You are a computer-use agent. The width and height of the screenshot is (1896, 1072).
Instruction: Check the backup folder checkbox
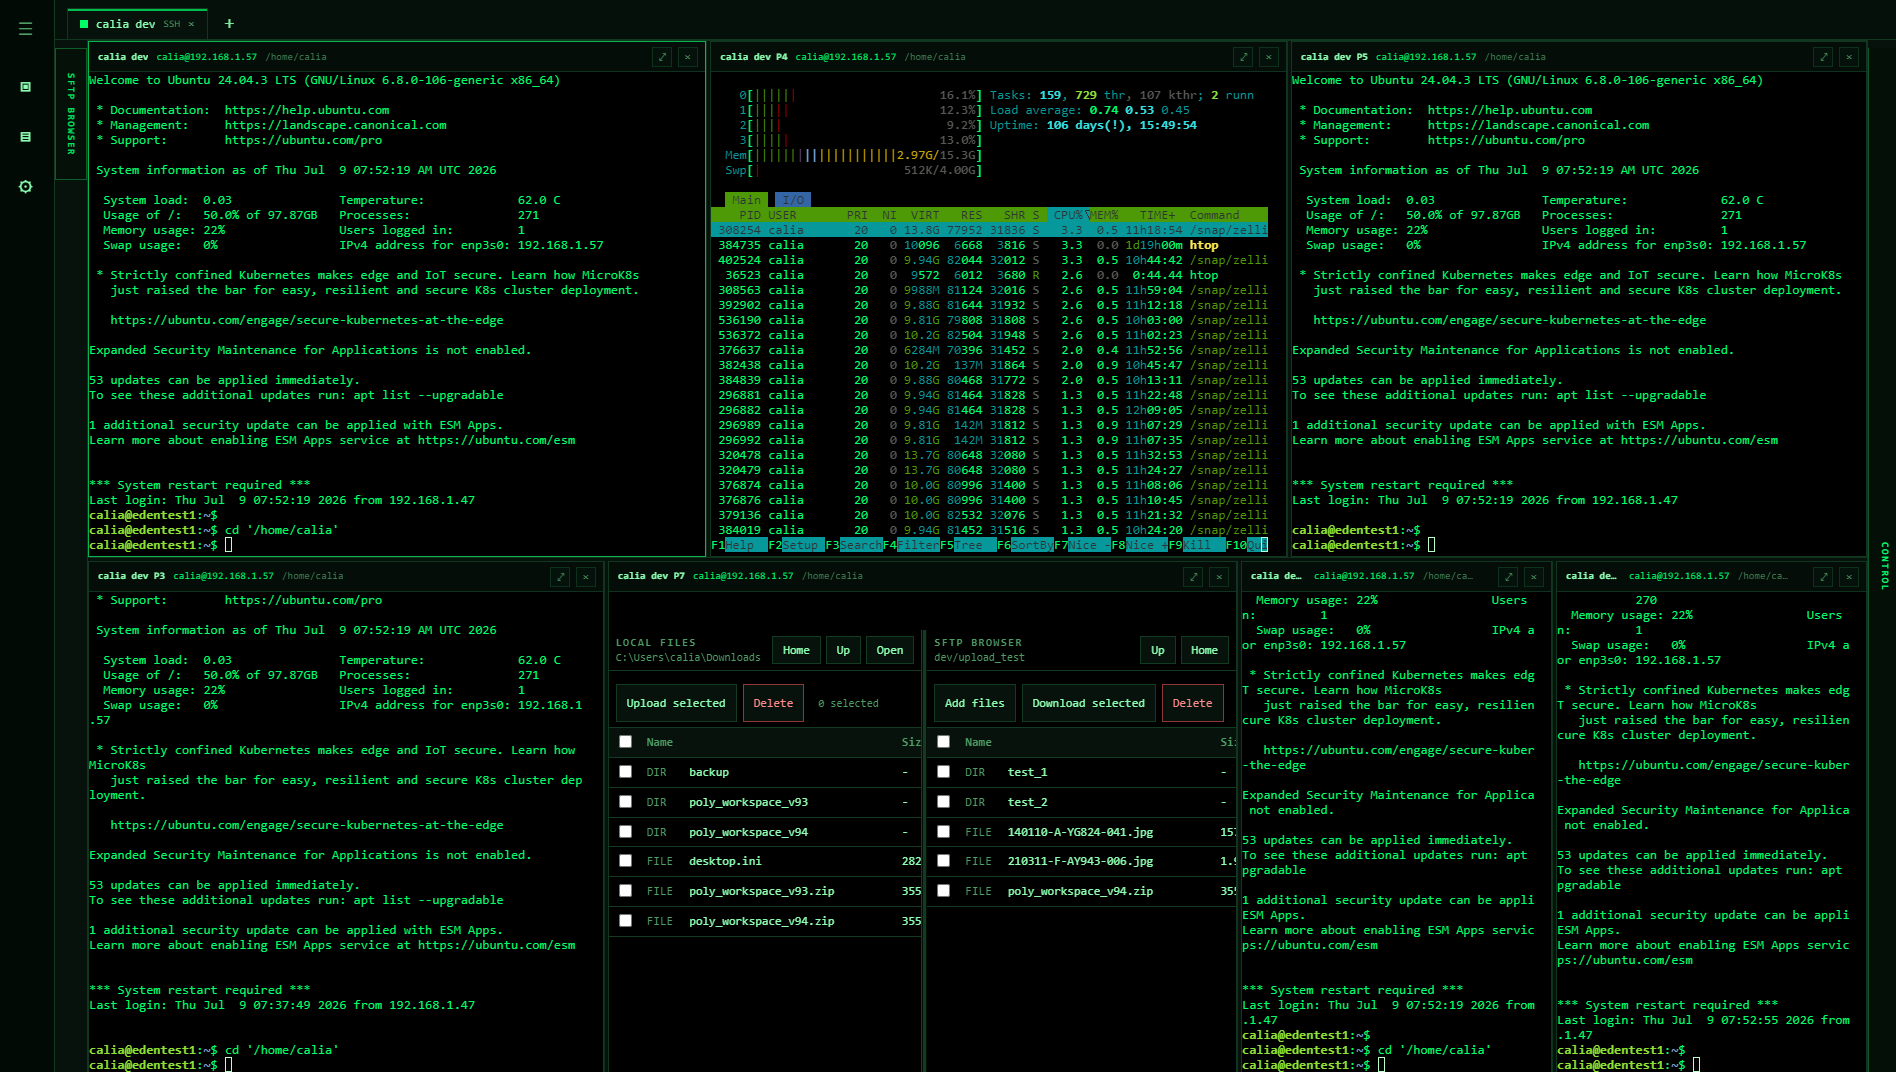pyautogui.click(x=625, y=772)
